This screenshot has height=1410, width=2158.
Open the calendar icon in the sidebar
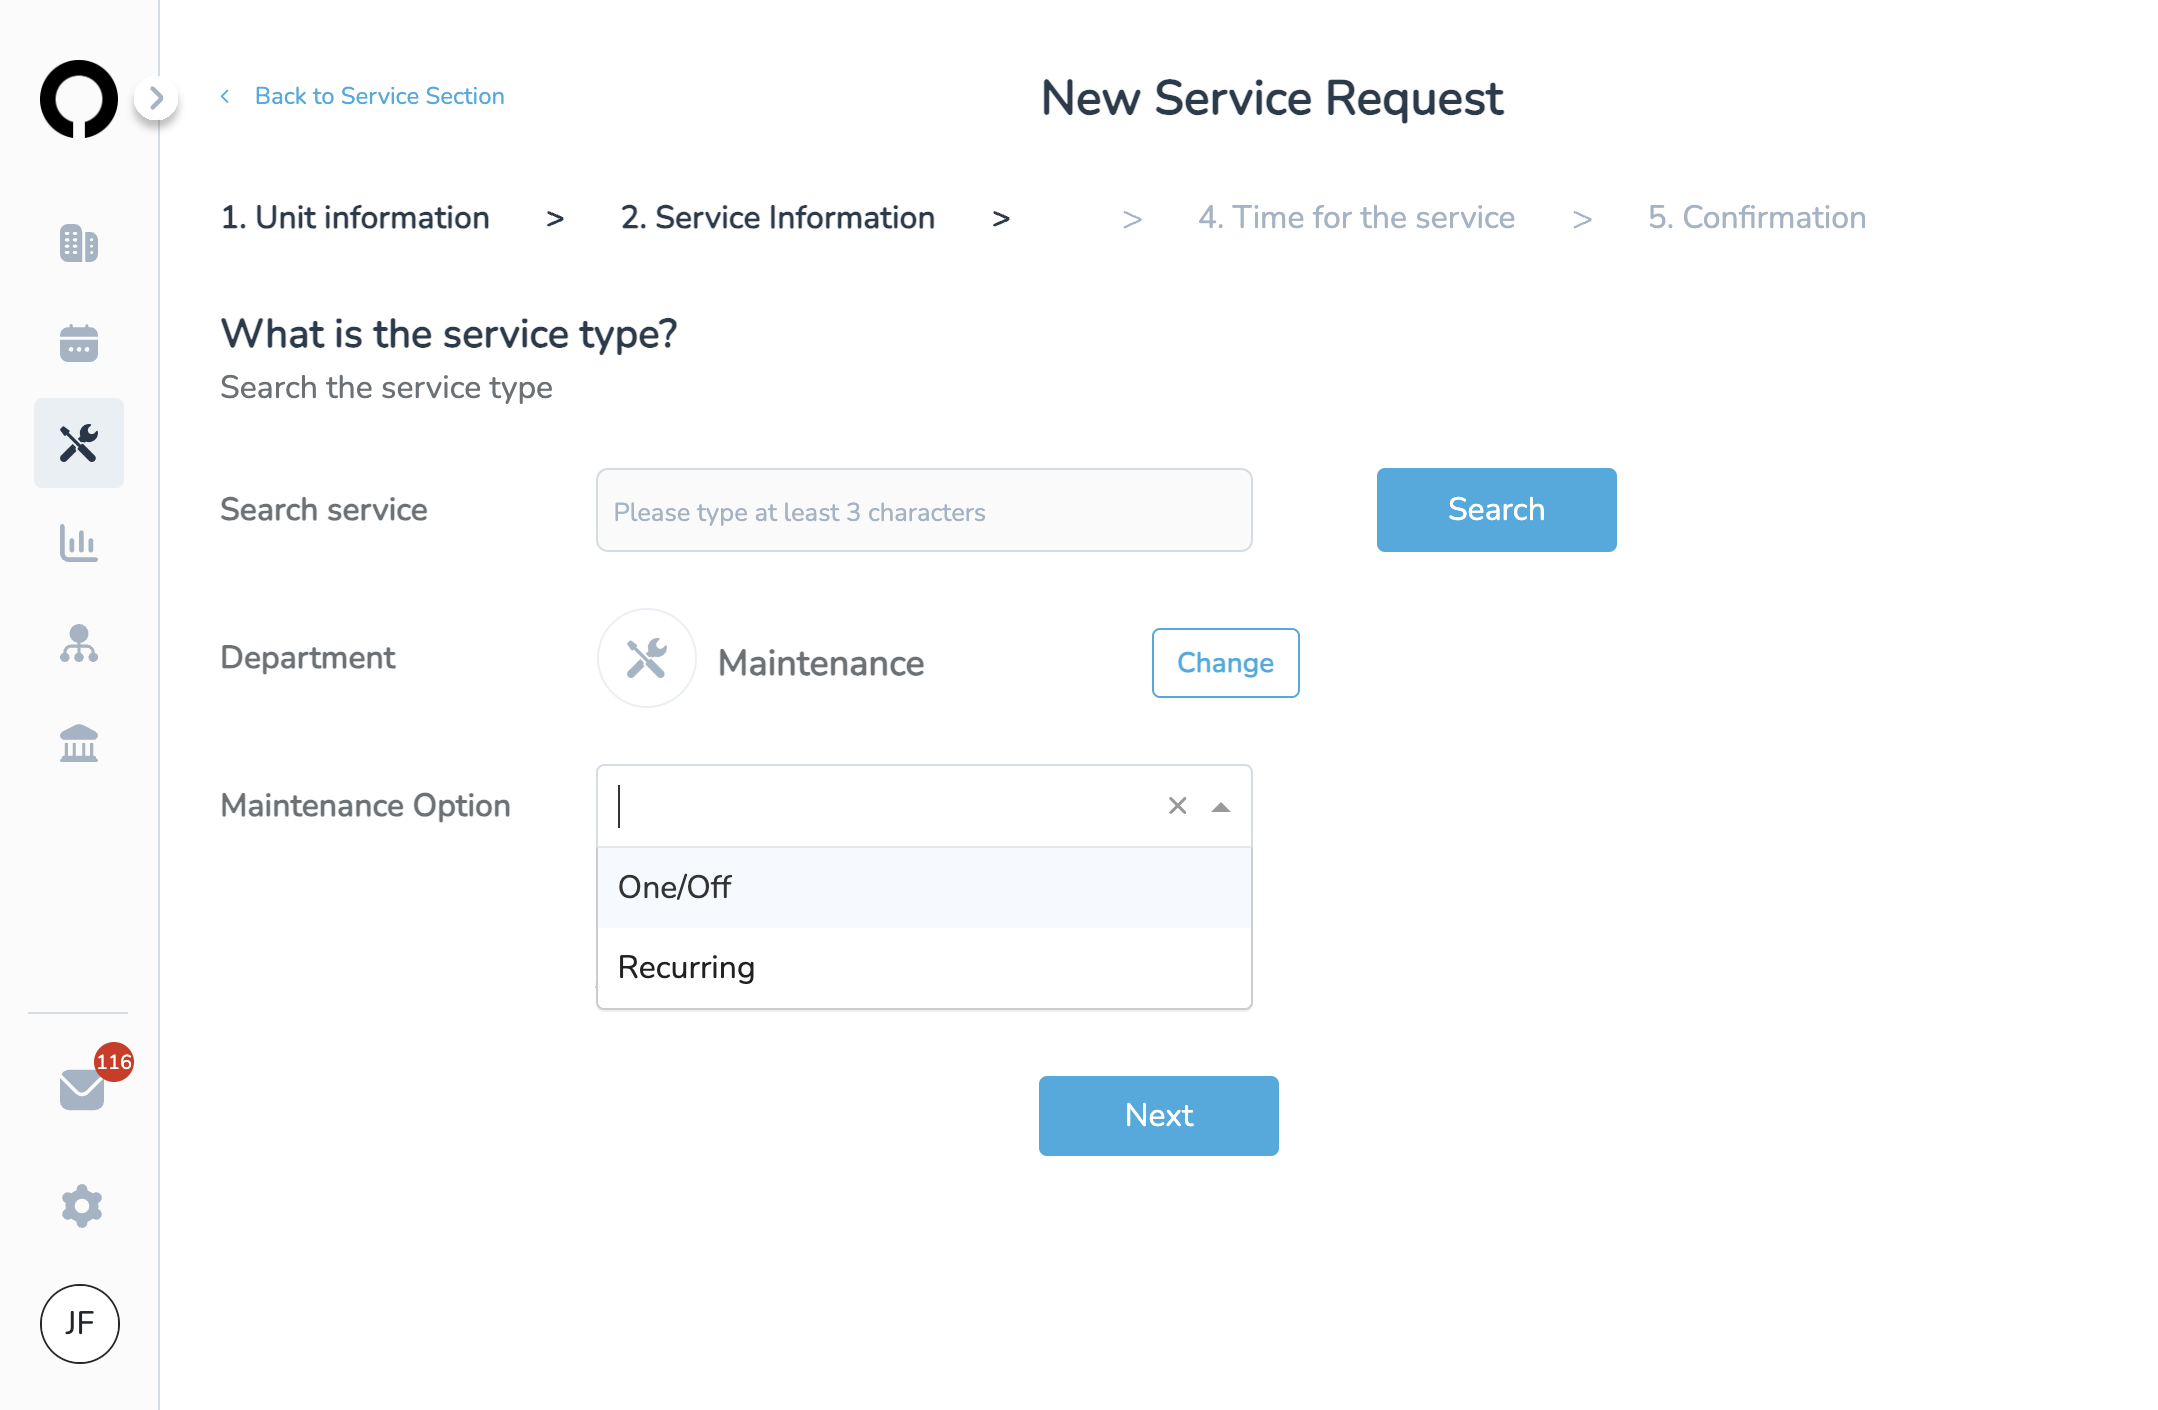79,343
